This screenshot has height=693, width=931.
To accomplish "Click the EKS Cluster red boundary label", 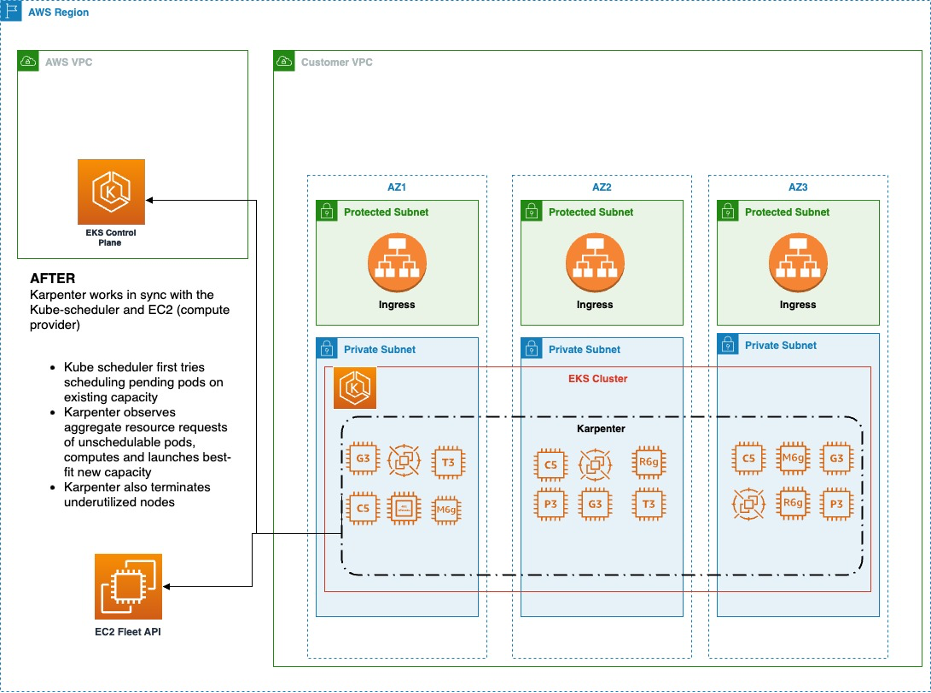I will click(x=600, y=379).
